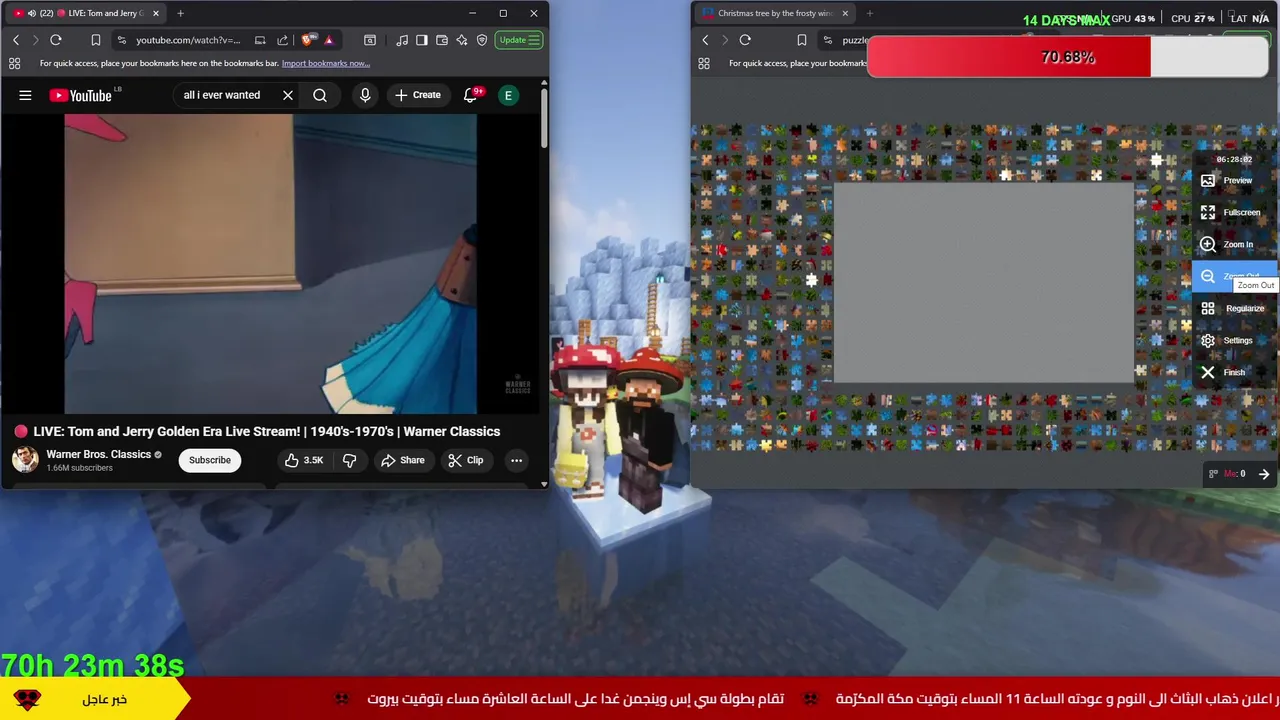Mute the YouTube tab via speaker icon
This screenshot has height=720, width=1280.
coord(31,13)
